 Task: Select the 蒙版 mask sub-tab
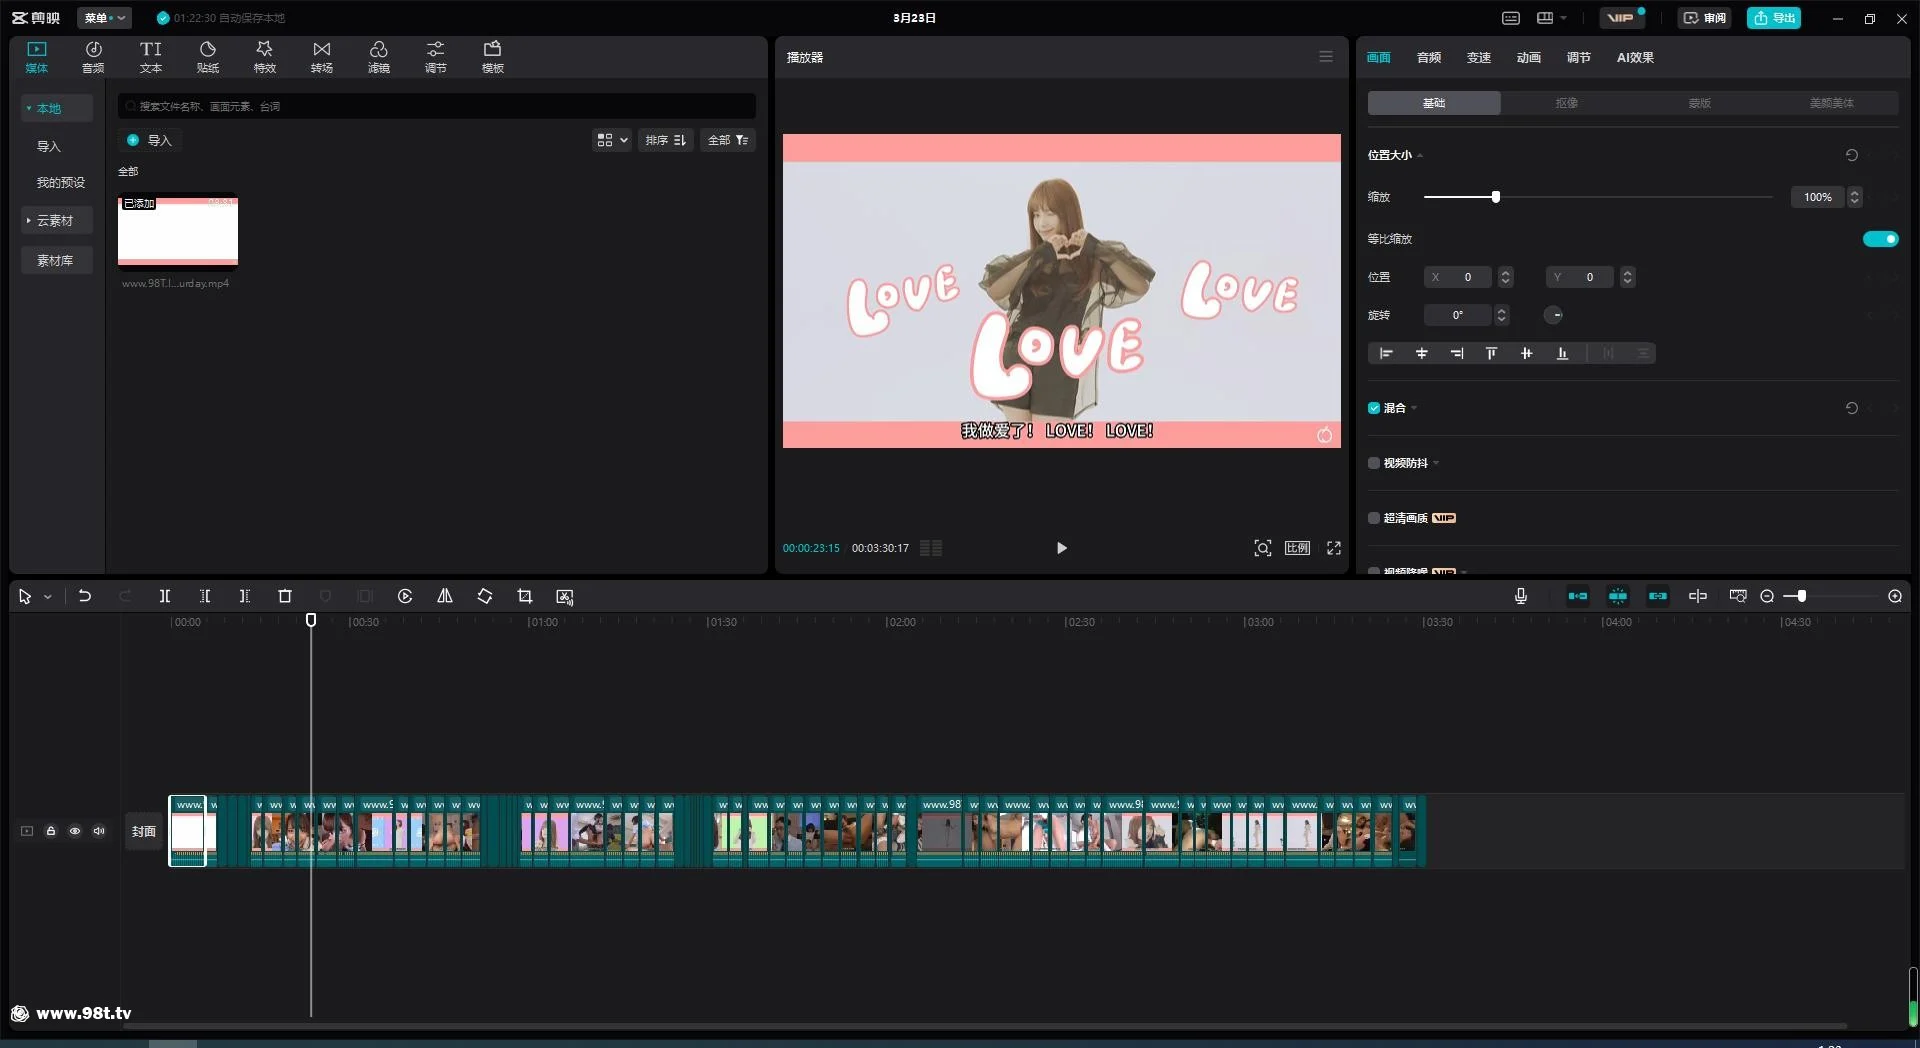point(1699,103)
